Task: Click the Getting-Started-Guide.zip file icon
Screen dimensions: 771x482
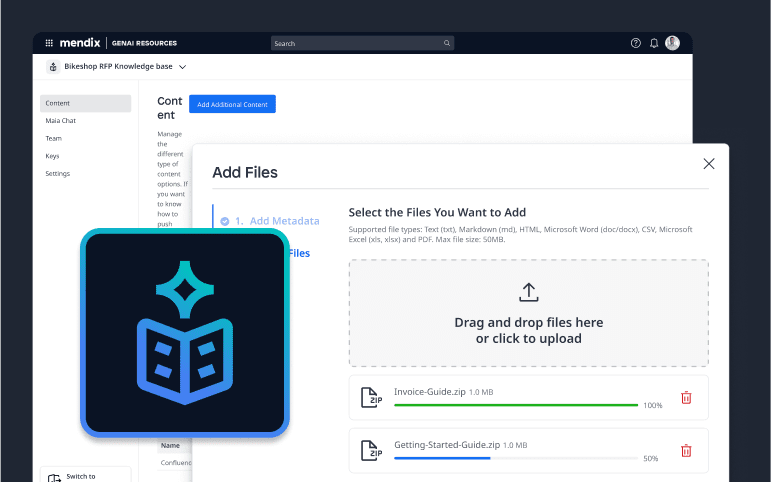Action: click(x=371, y=451)
